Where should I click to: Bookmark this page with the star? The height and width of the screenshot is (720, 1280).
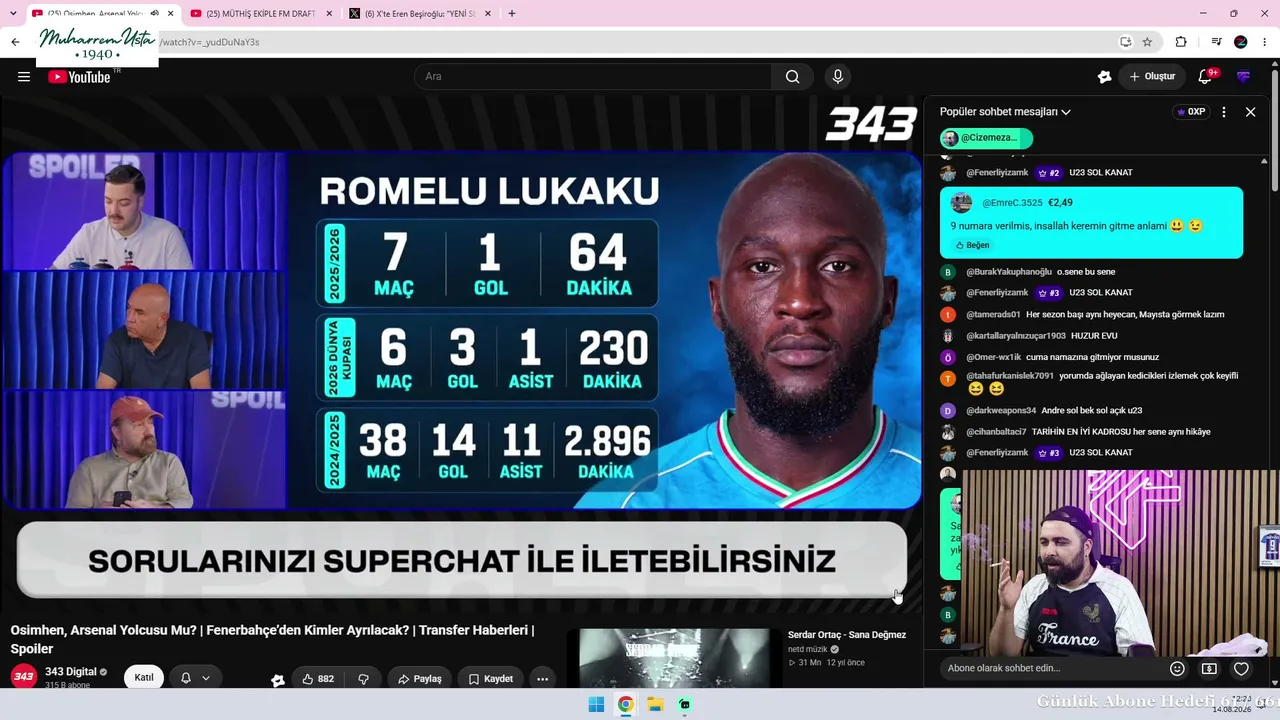click(1147, 42)
